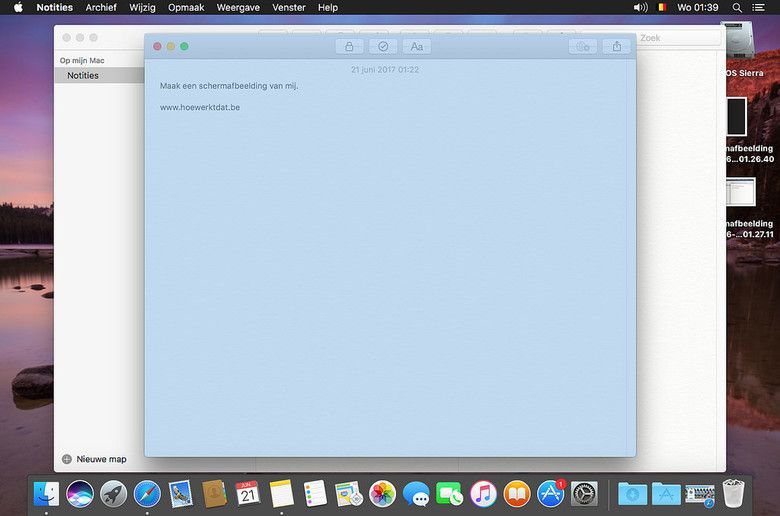Open iTunes music note icon in Dock
Image resolution: width=780 pixels, height=516 pixels.
[483, 494]
